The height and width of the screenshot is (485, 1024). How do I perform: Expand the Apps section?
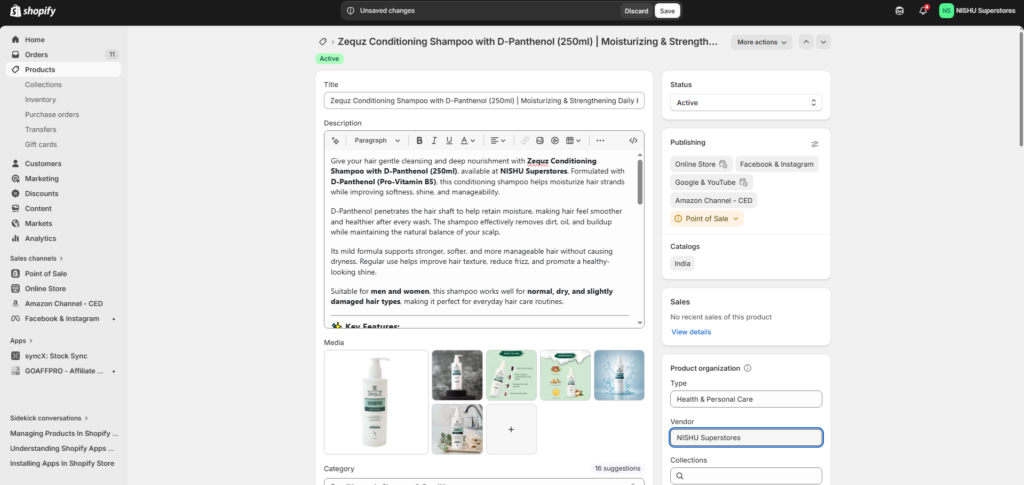coord(21,341)
